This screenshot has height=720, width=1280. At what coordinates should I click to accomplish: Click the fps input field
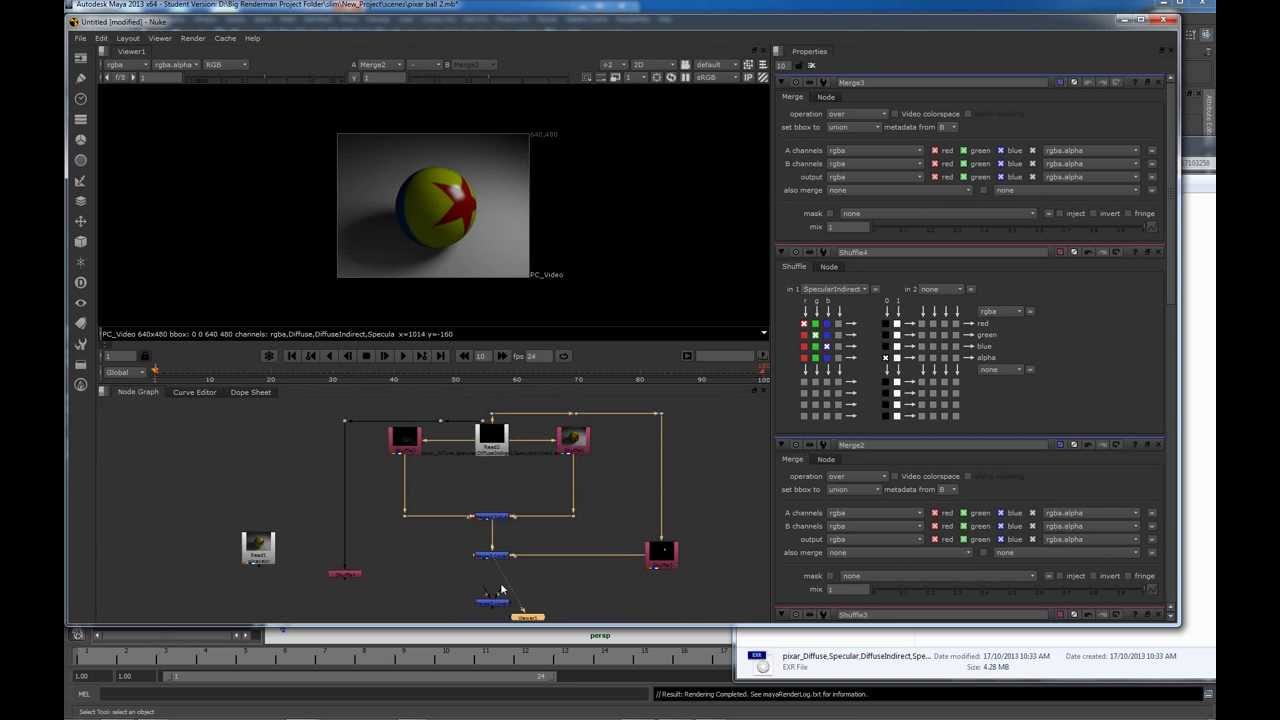[537, 356]
